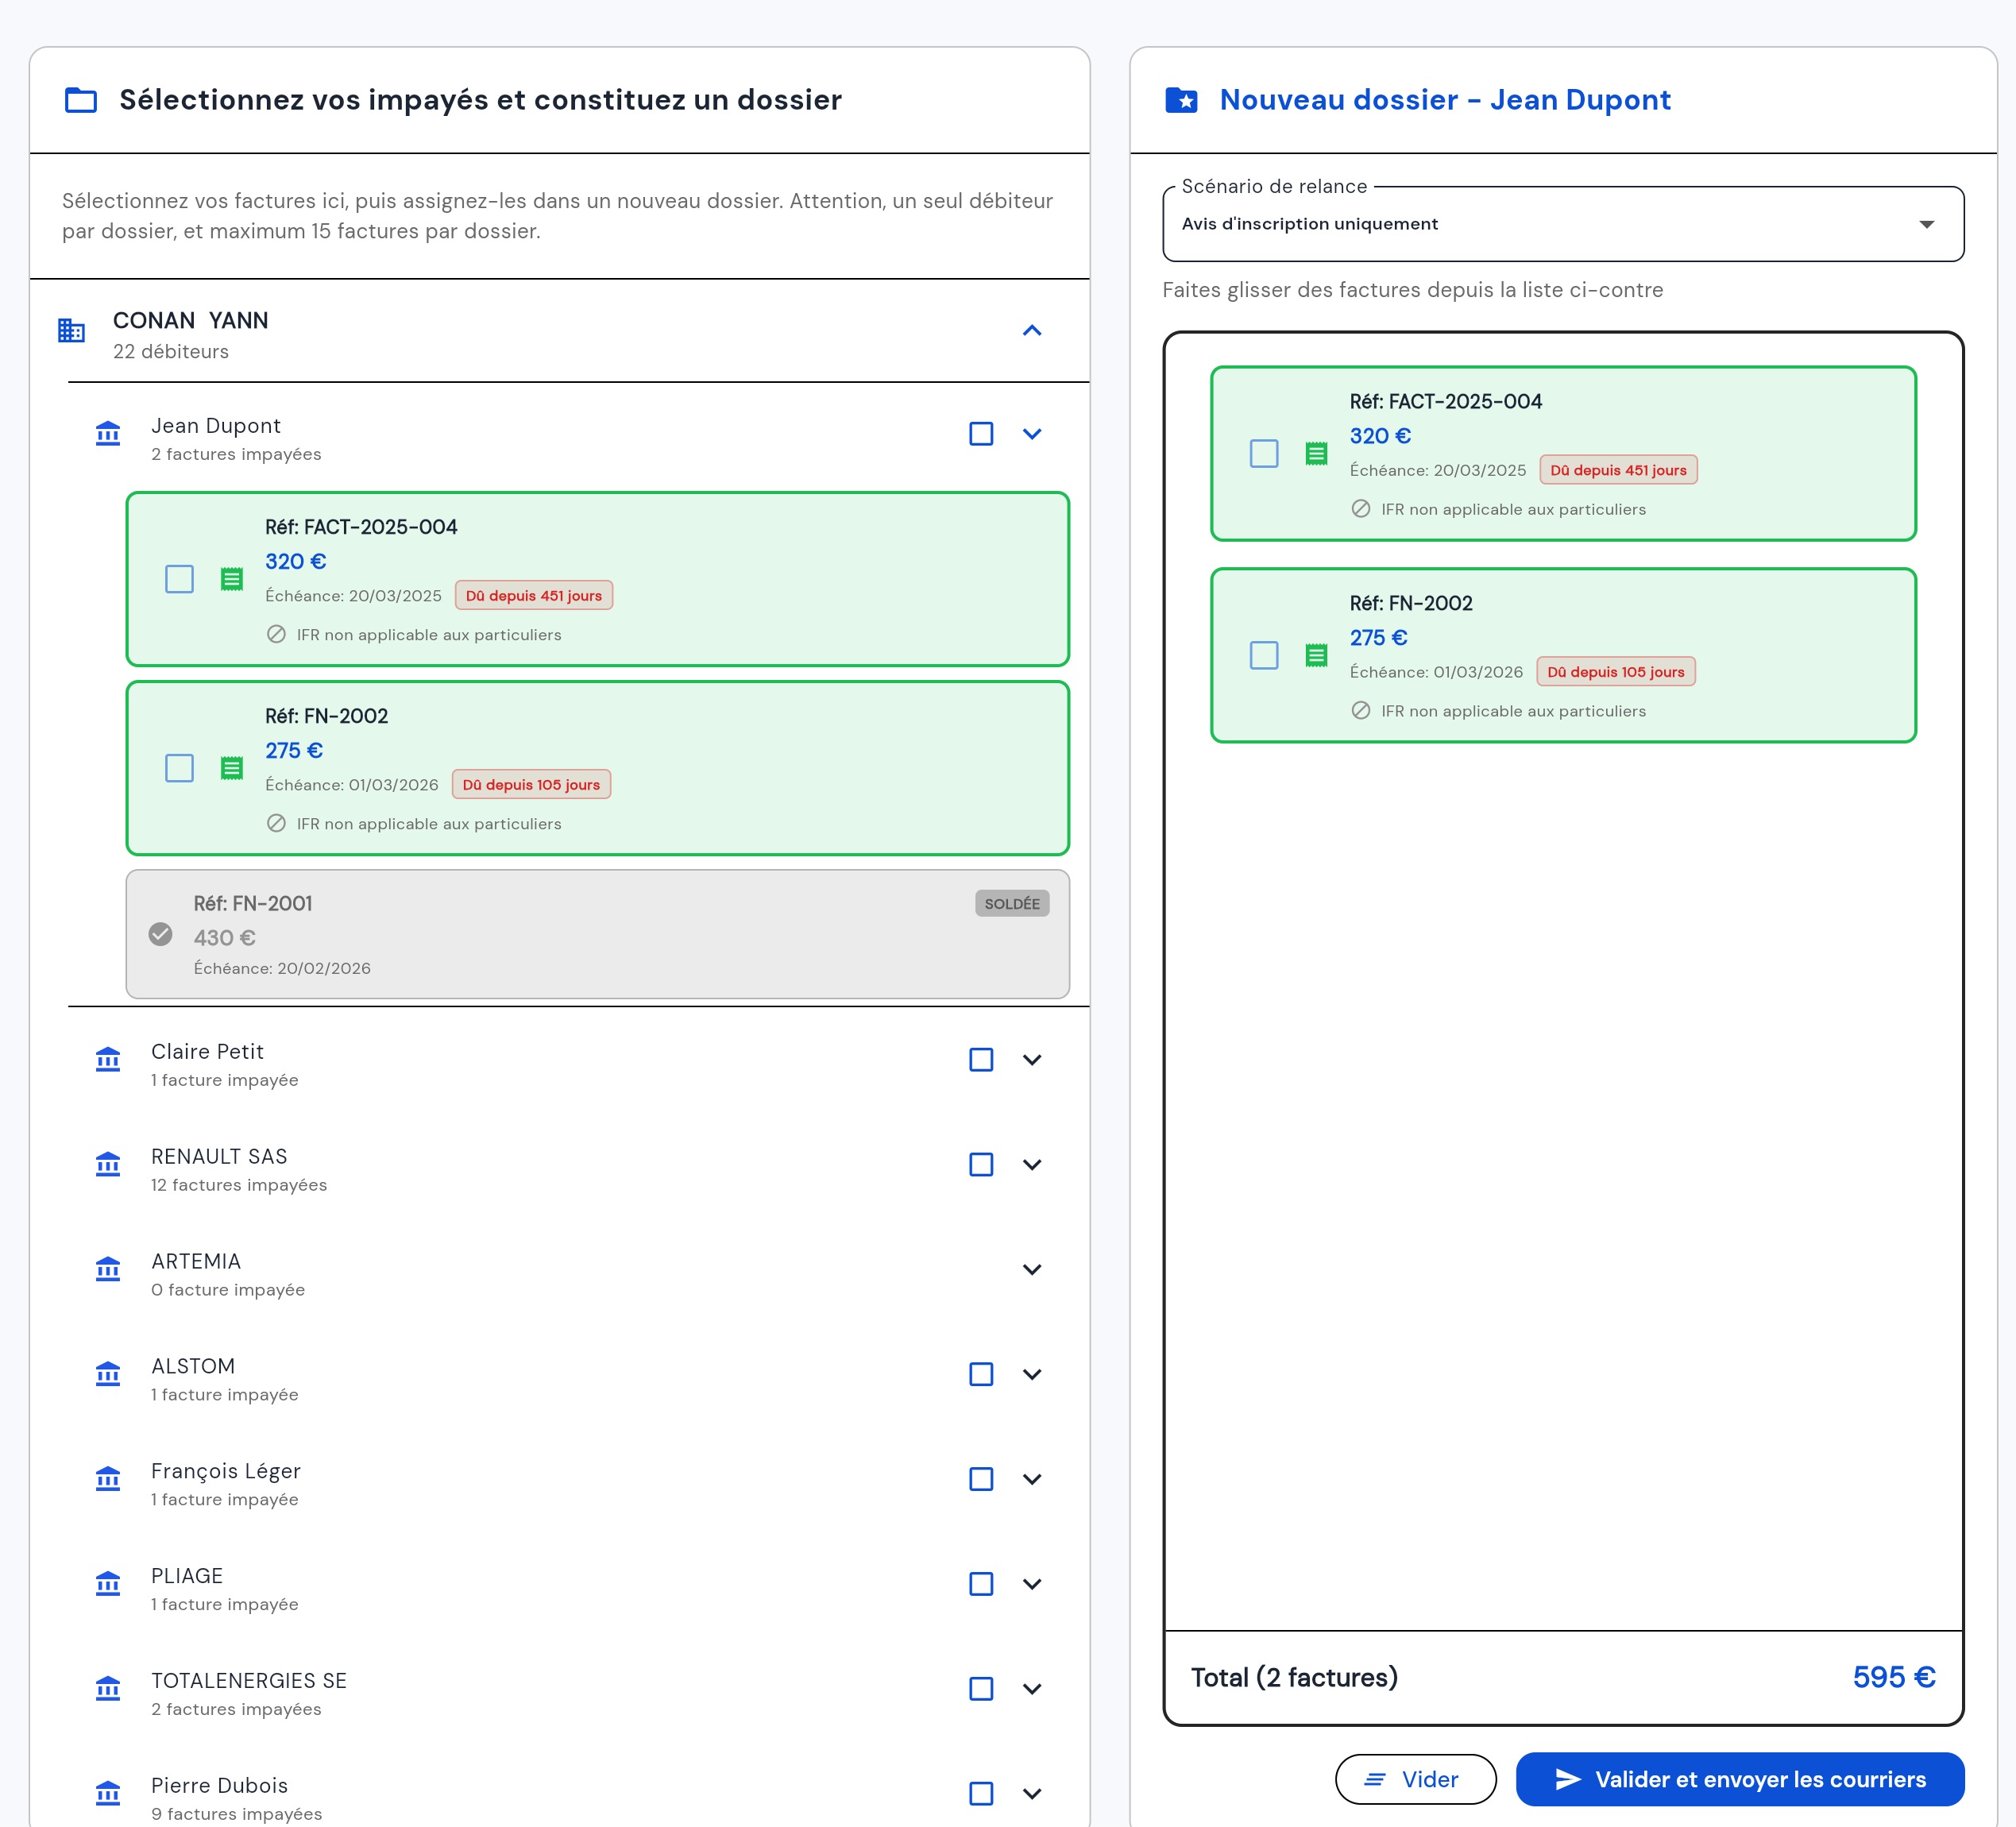The height and width of the screenshot is (1827, 2016).
Task: Click the bank icon beside TOTALENERGIES SE
Action: click(108, 1689)
